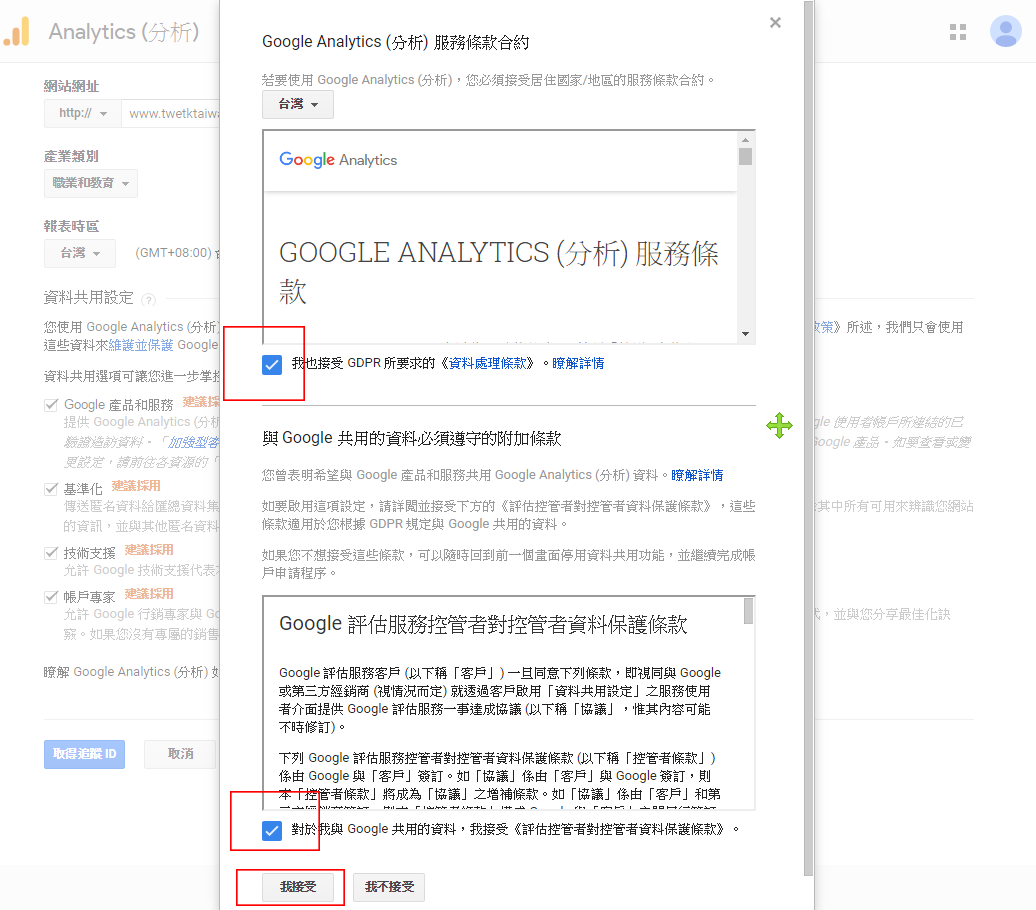
Task: Click the 取得追蹤 ID button
Action: [x=85, y=754]
